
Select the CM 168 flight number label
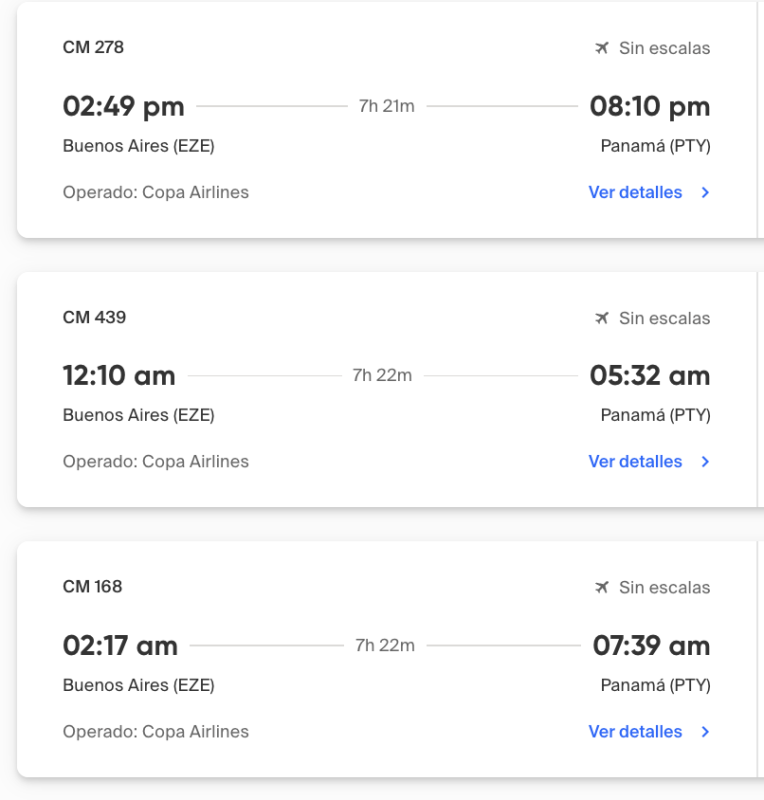[92, 586]
